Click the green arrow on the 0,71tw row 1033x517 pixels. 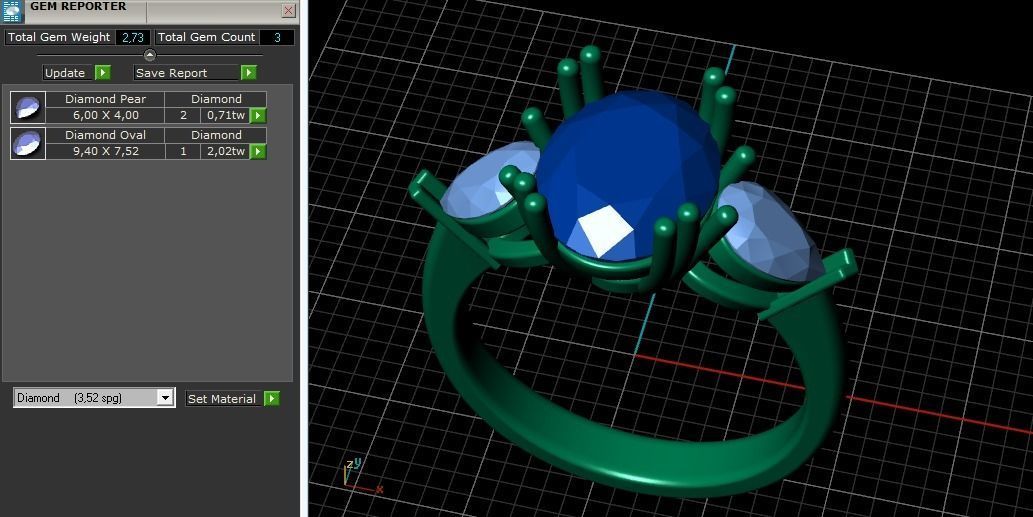(x=258, y=116)
